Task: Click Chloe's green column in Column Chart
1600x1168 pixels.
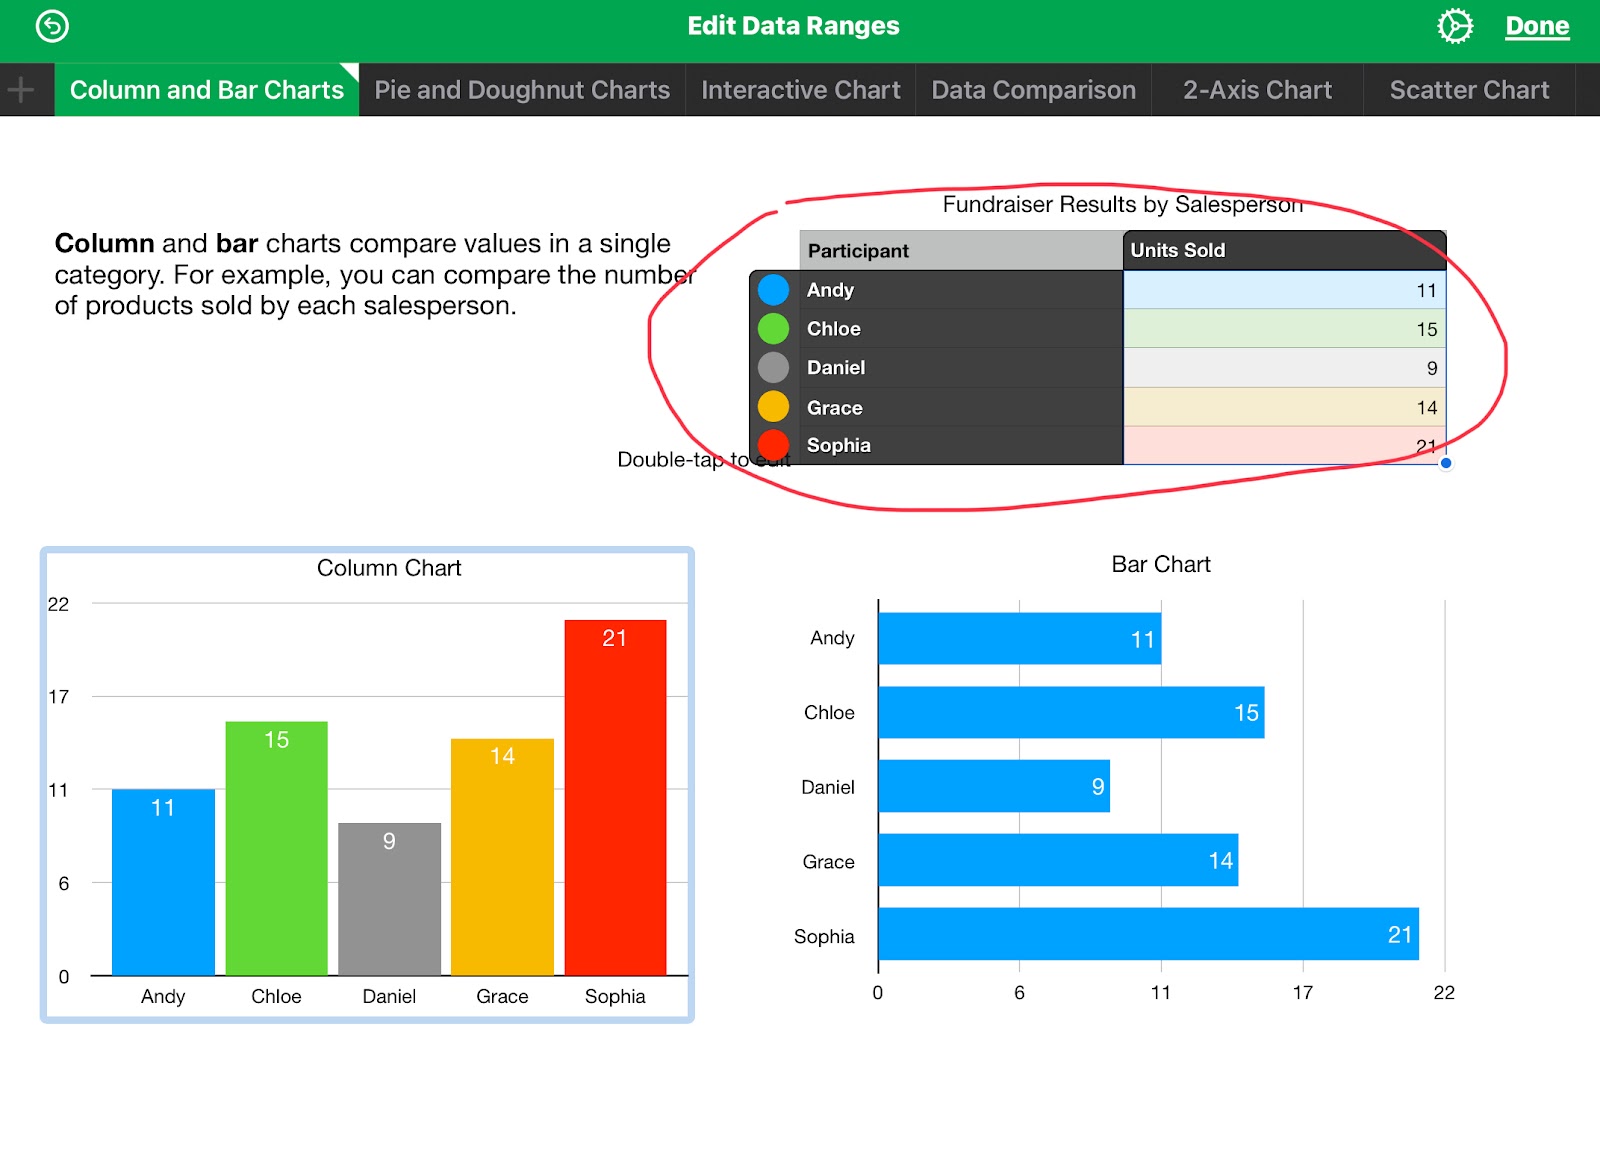Action: point(276,848)
